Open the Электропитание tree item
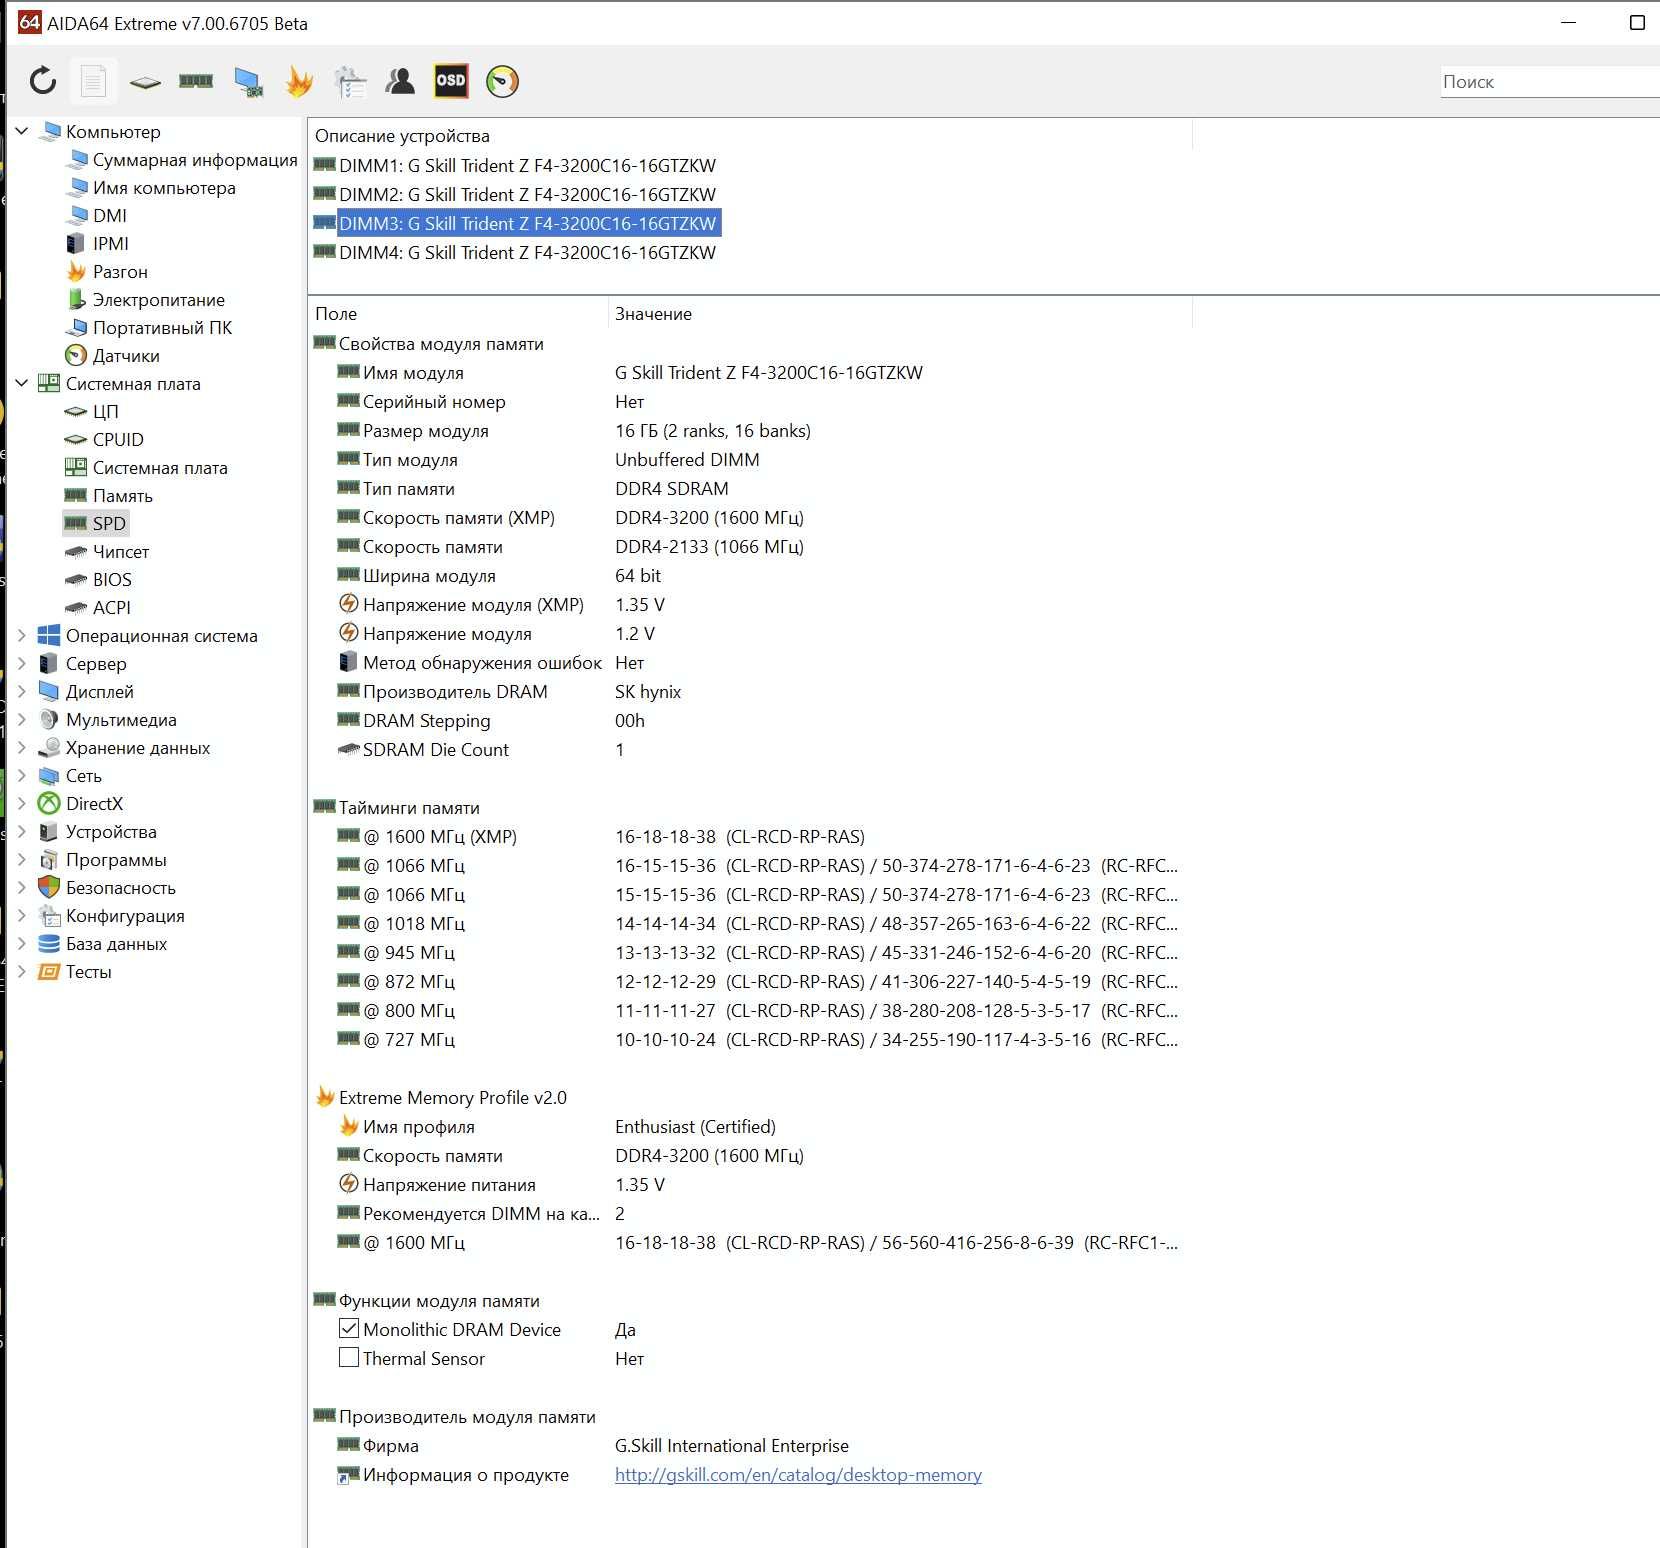This screenshot has height=1548, width=1660. [x=145, y=299]
